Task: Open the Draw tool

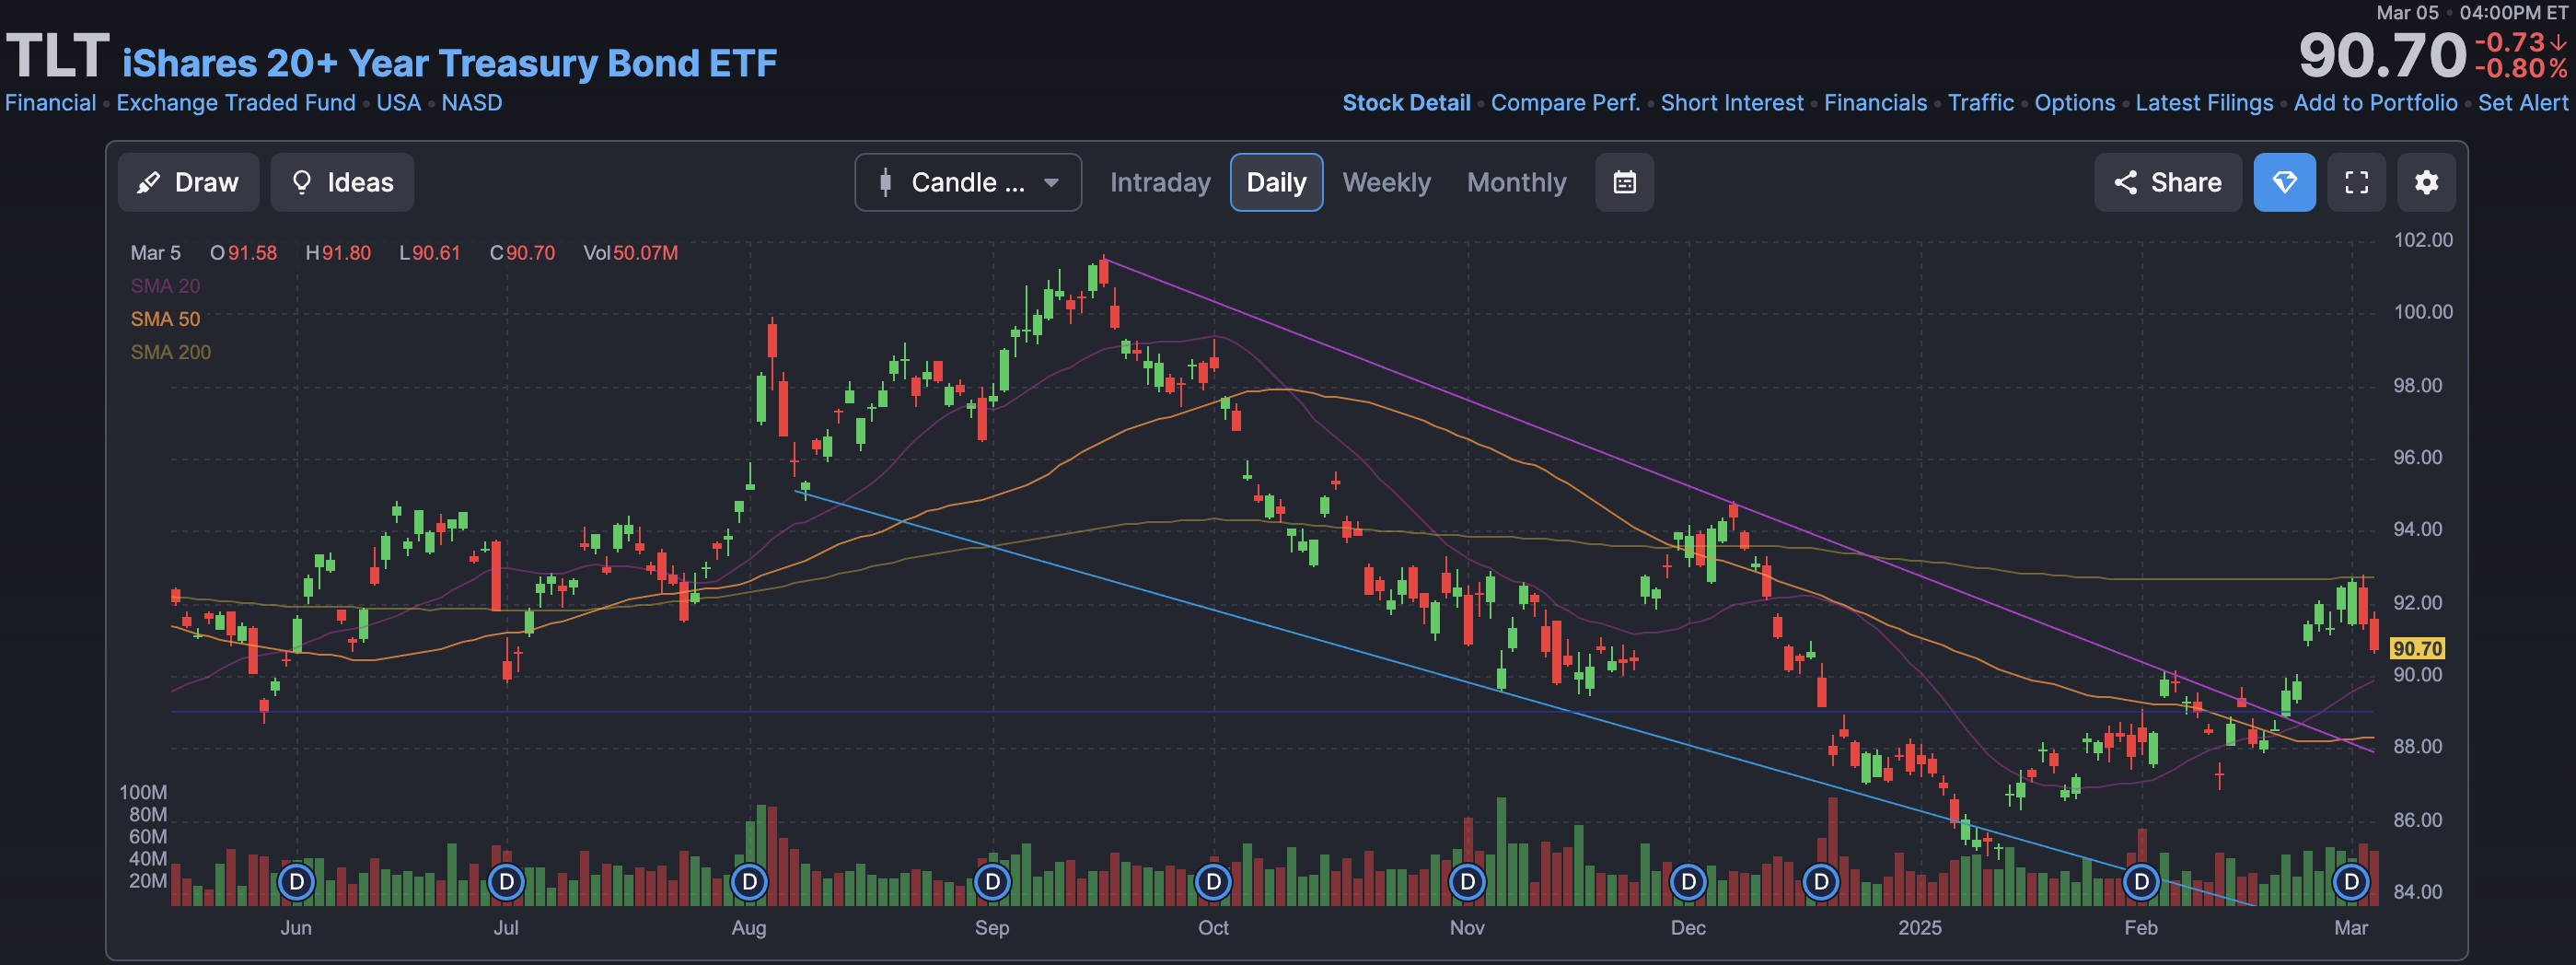Action: 188,182
